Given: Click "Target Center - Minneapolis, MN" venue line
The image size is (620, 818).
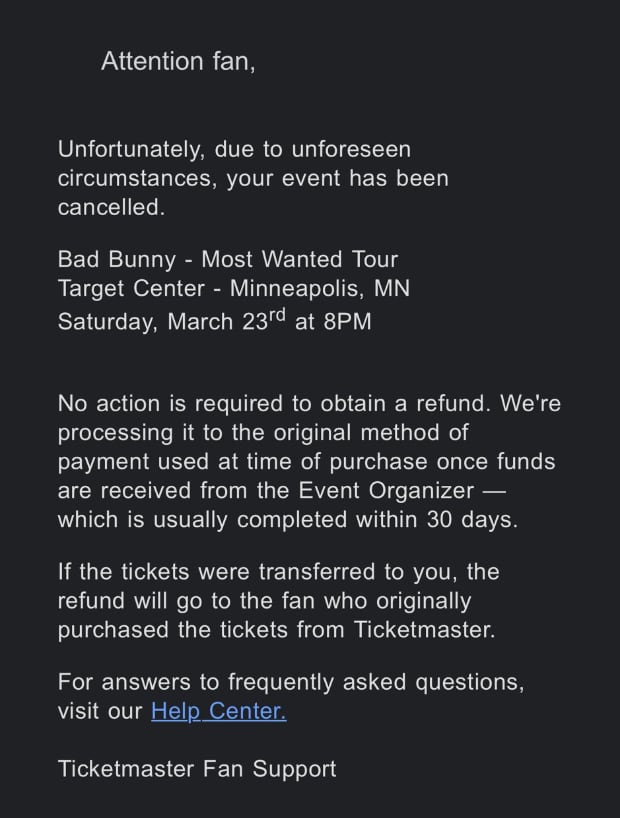Looking at the screenshot, I should [234, 290].
